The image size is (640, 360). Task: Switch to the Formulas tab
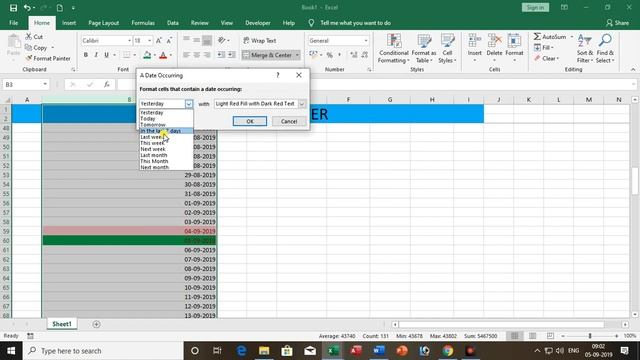pyautogui.click(x=143, y=23)
